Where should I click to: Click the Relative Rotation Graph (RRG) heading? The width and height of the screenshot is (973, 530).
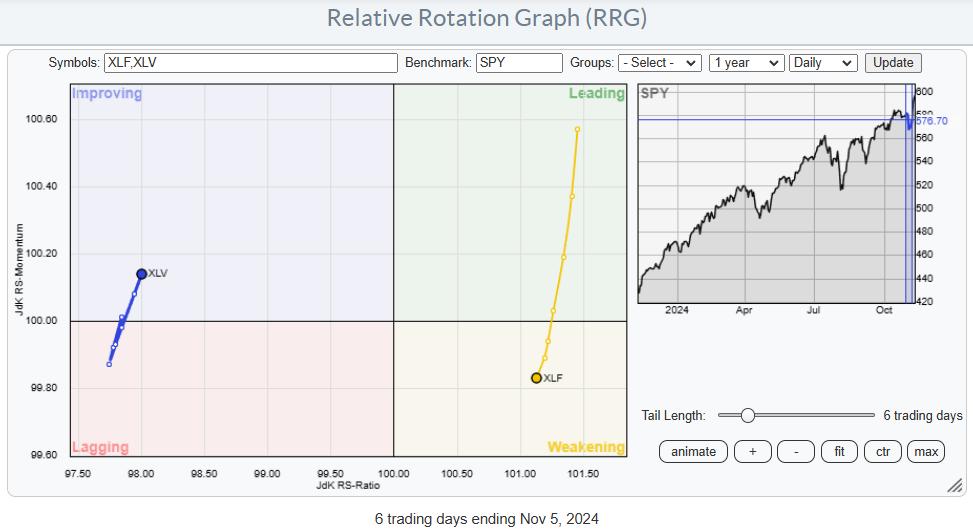[x=486, y=18]
